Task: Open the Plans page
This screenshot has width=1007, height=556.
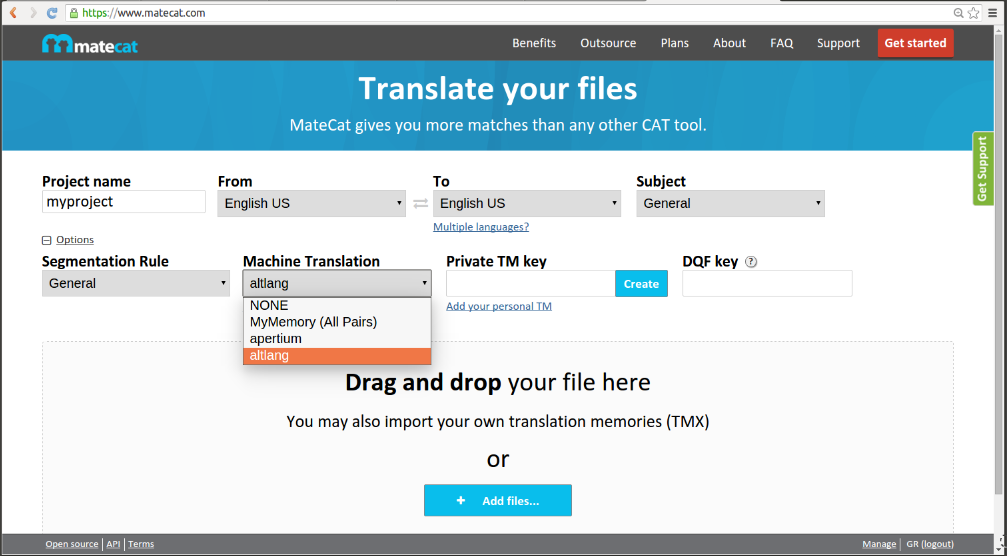Action: pyautogui.click(x=674, y=43)
